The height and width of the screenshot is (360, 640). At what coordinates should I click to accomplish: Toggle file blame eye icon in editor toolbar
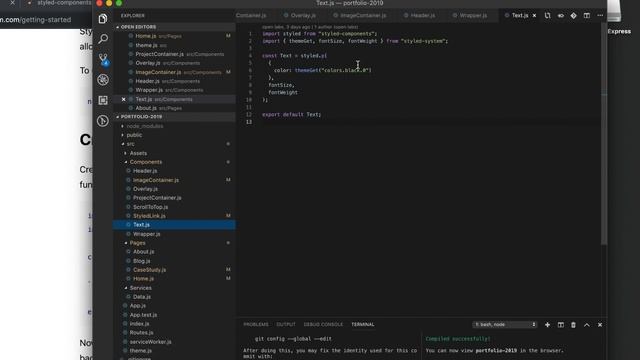(x=560, y=16)
